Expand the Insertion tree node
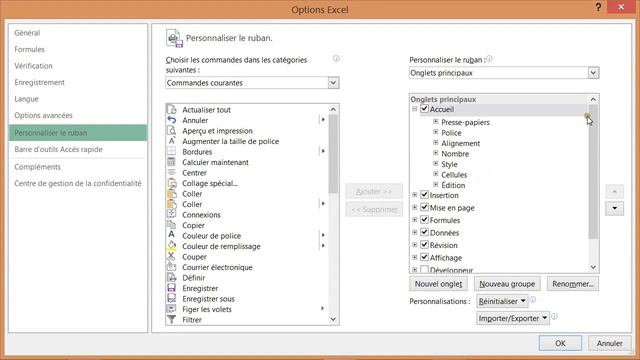 point(414,195)
